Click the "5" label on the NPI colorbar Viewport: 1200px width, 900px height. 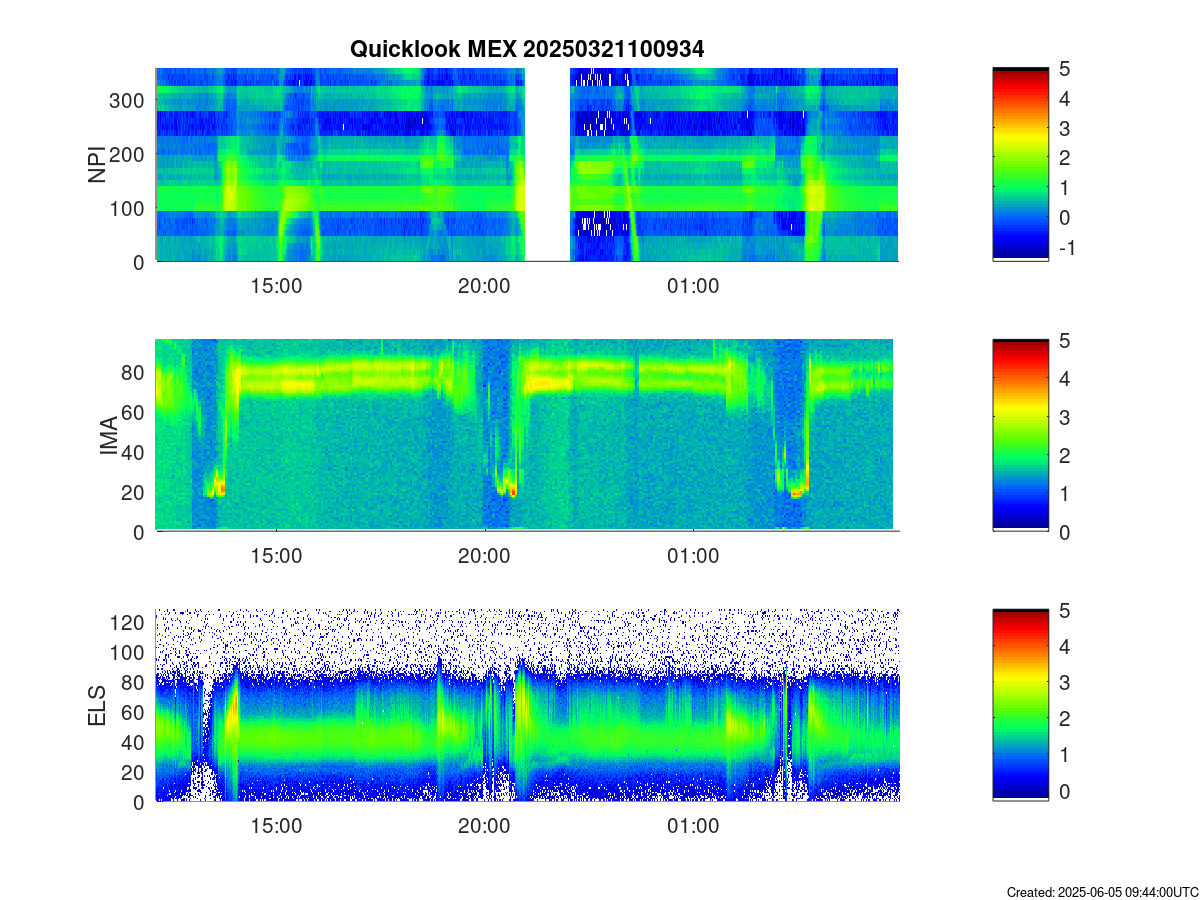coord(1063,69)
